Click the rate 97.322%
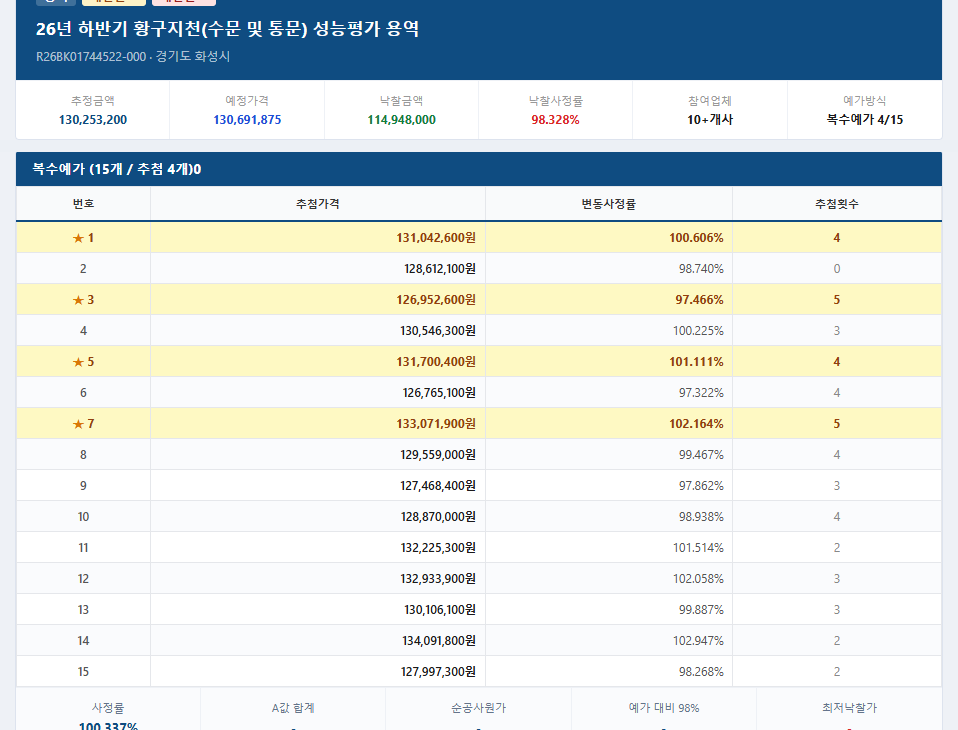The image size is (958, 730). (x=701, y=393)
